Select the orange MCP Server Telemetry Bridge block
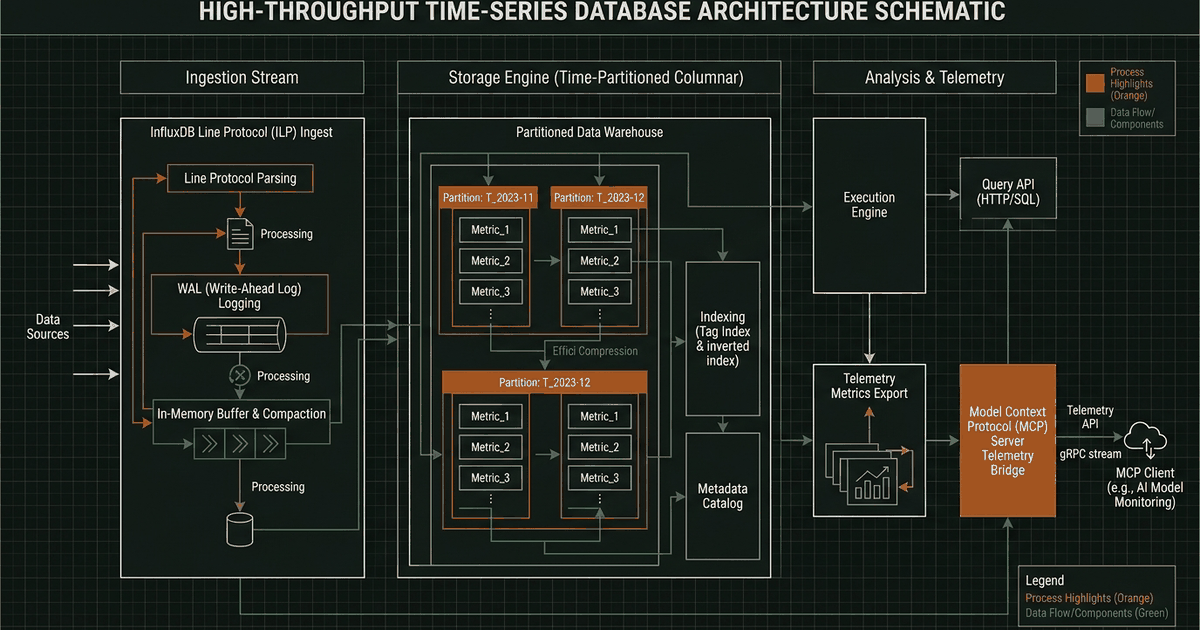This screenshot has width=1200, height=630. tap(1008, 441)
